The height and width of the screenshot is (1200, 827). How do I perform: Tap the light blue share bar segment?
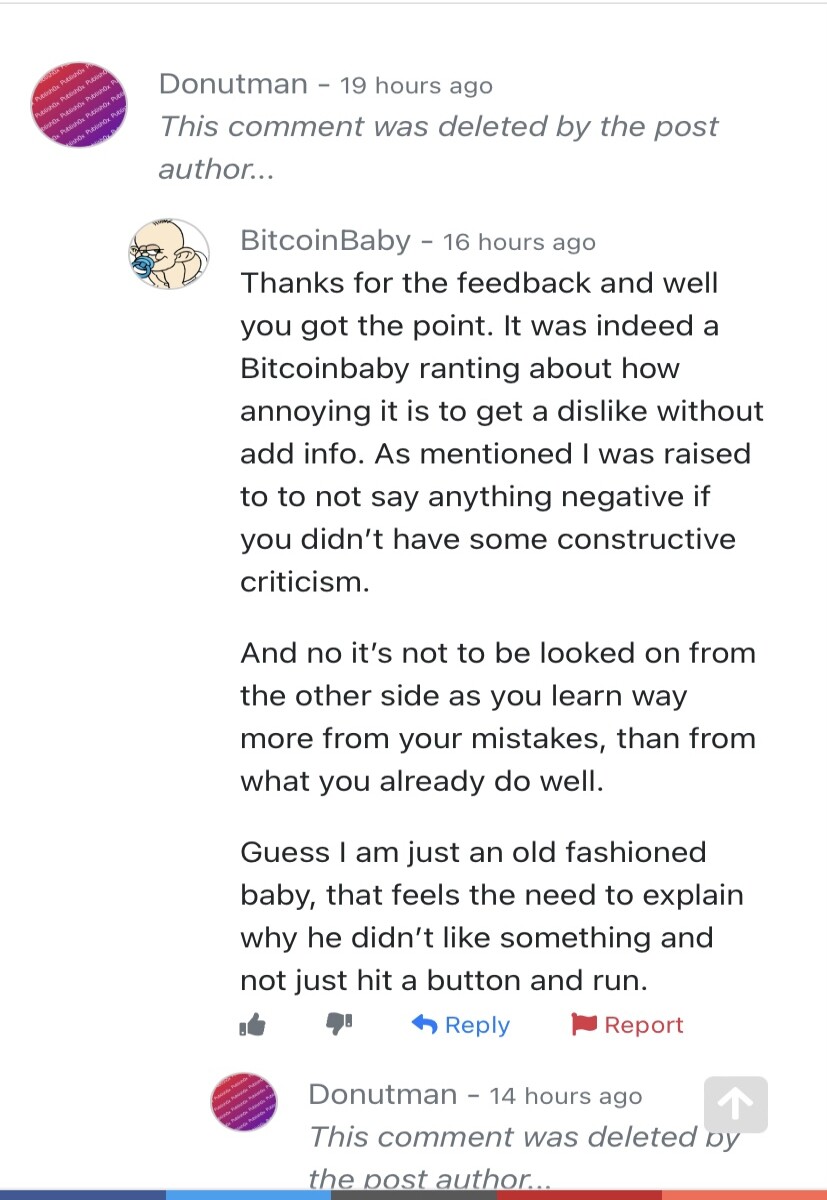point(248,1195)
